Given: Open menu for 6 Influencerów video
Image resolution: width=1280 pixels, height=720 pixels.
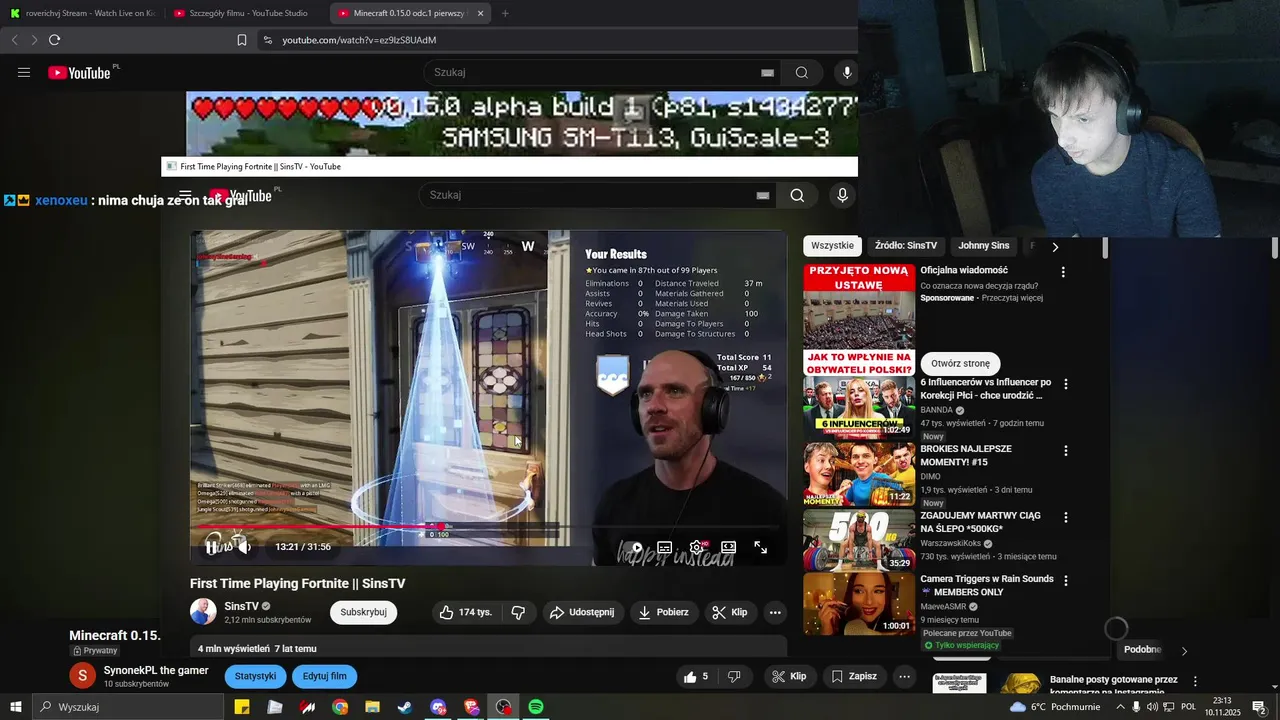Looking at the screenshot, I should 1066,384.
